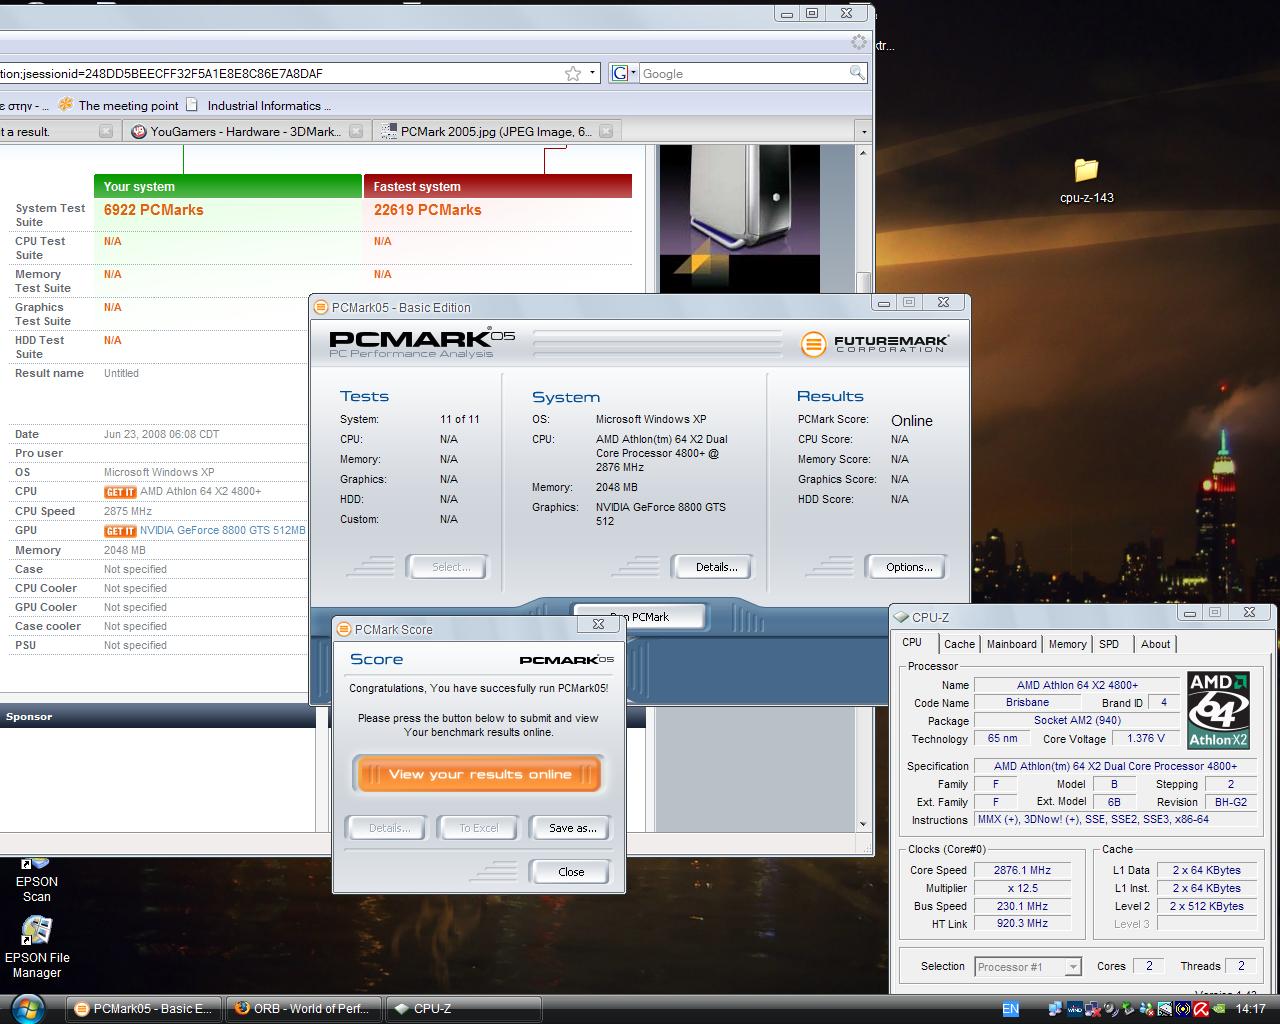Click the Firefox page vertical scrollbar up arrow
This screenshot has width=1280, height=1024.
pos(864,152)
